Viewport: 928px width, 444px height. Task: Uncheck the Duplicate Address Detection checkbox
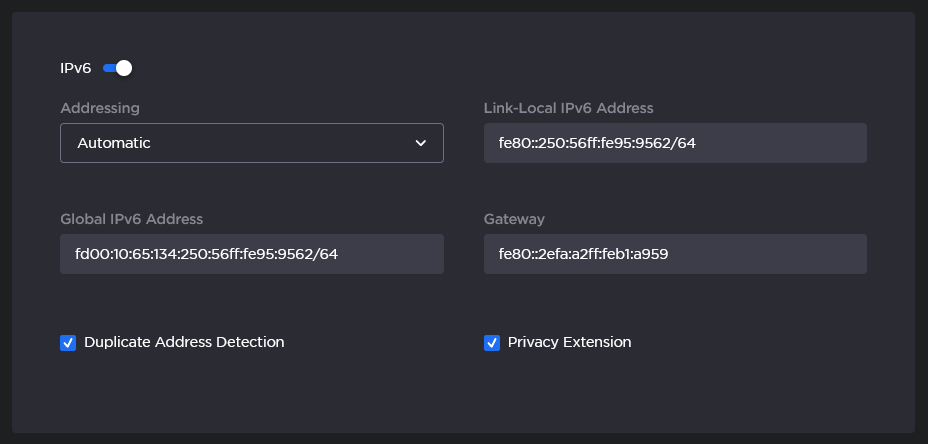68,343
